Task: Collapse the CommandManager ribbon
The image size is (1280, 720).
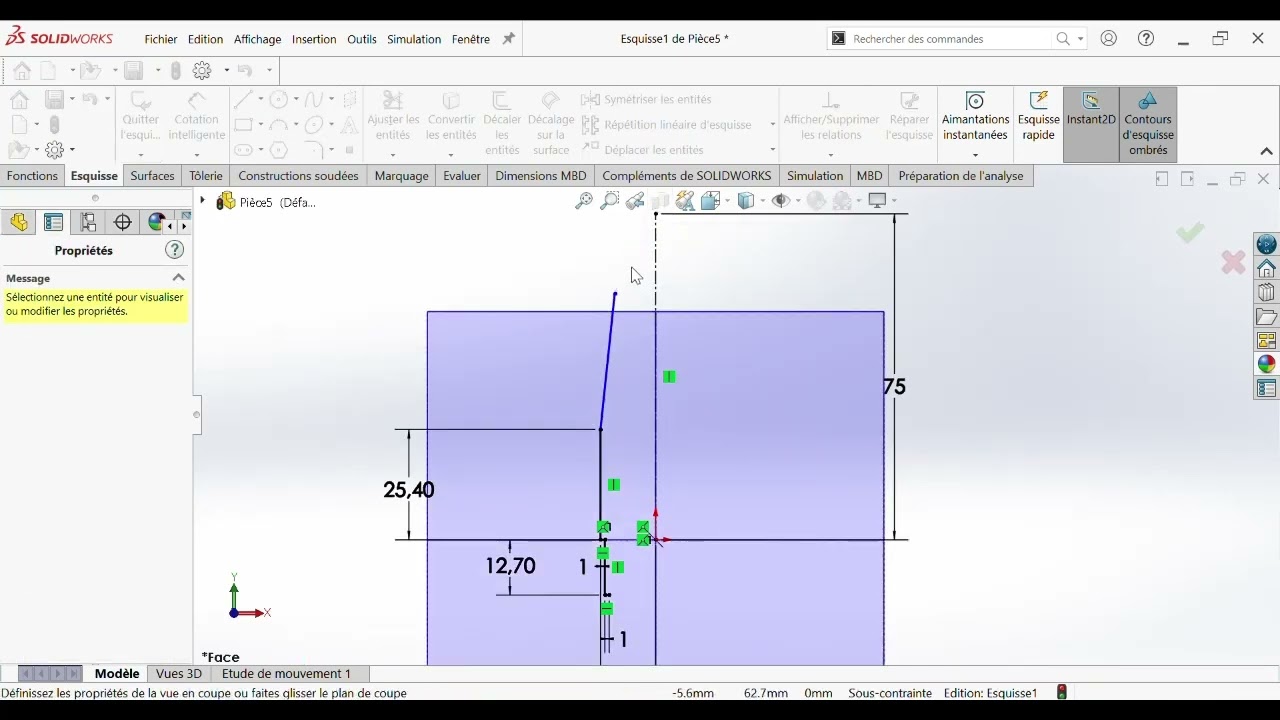Action: click(x=1266, y=152)
